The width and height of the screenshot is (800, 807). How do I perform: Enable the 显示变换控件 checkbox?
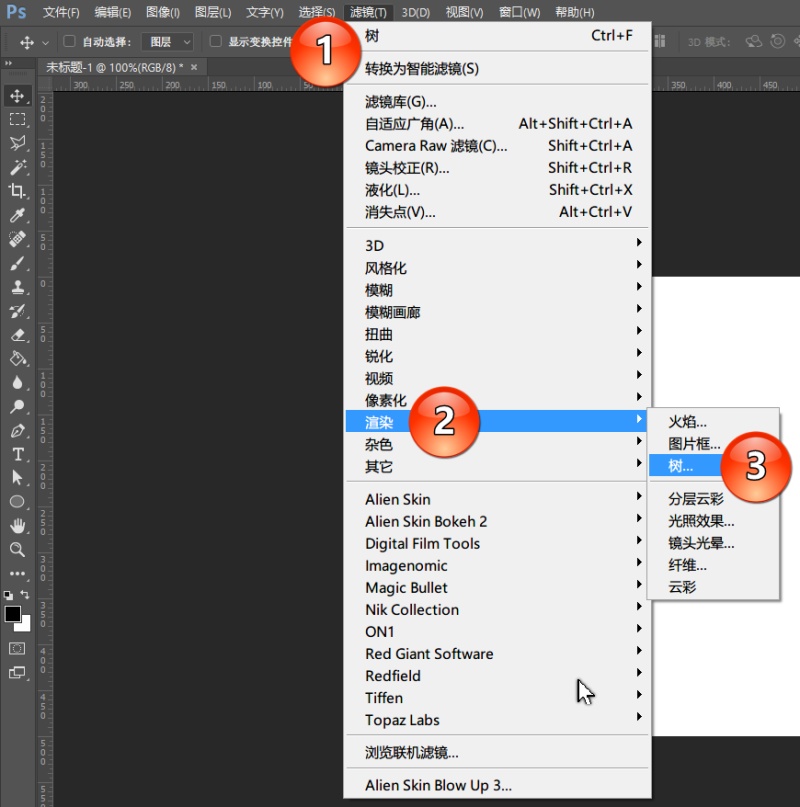pyautogui.click(x=216, y=41)
